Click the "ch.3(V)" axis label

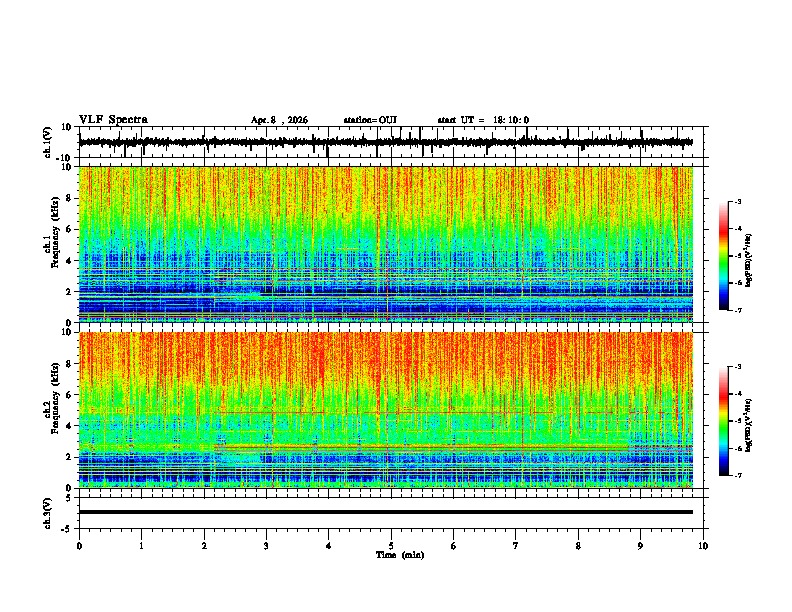click(x=48, y=514)
